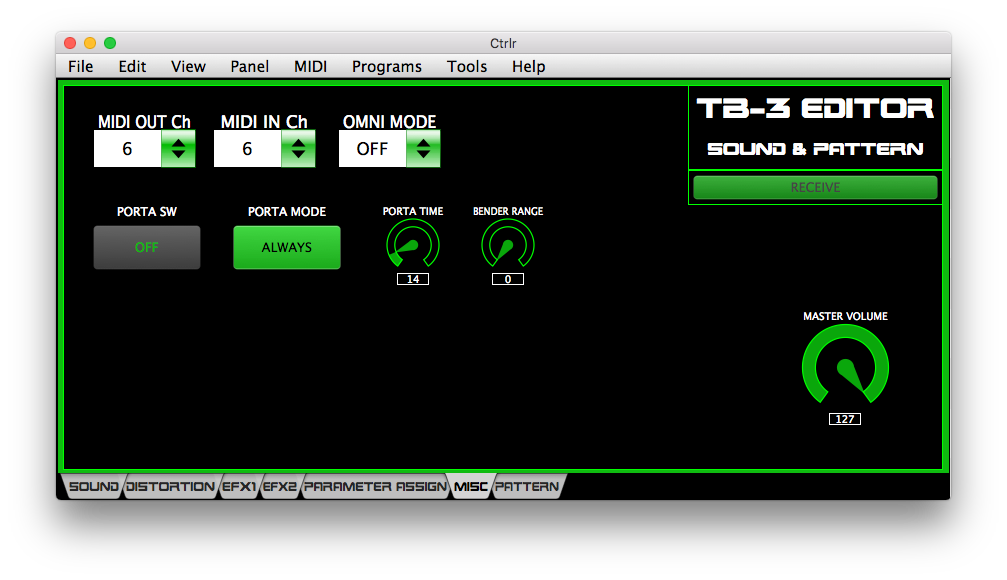Open the MIDI IN Ch dropdown arrows
Screen dimensions: 1007x580
click(298, 150)
